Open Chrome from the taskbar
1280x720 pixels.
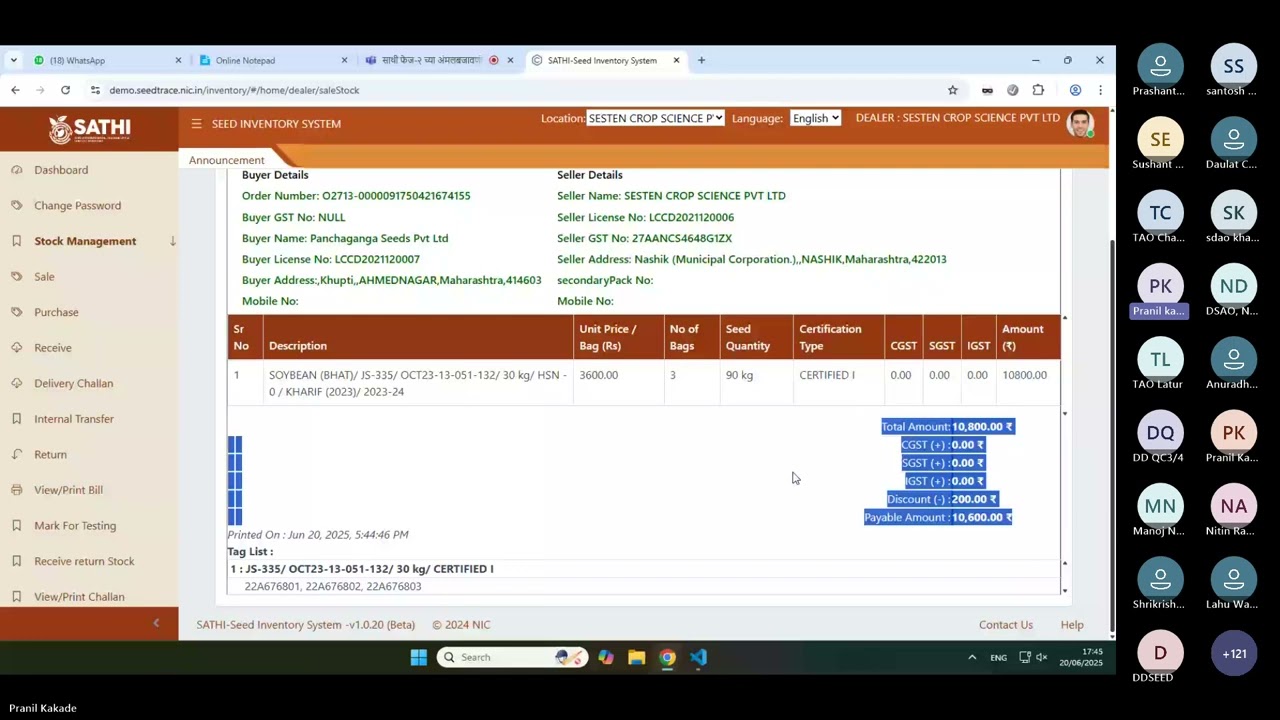click(x=668, y=657)
